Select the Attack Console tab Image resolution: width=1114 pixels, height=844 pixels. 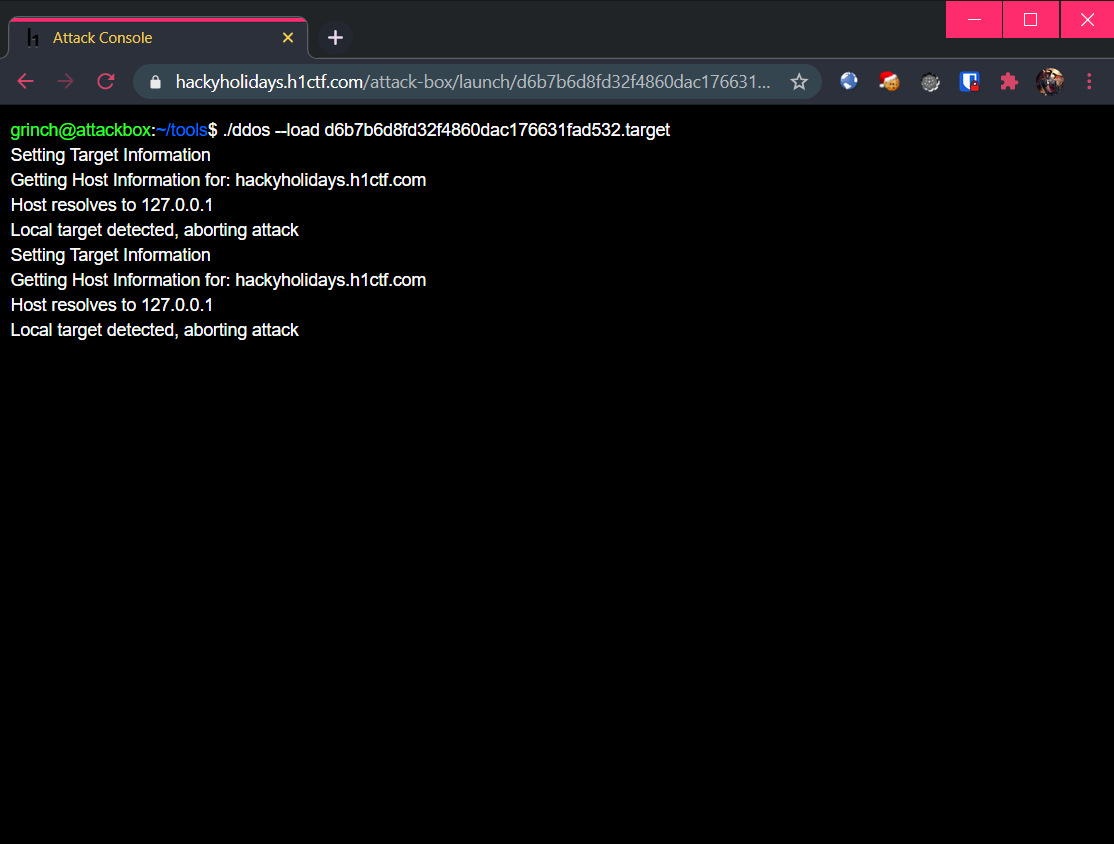click(158, 38)
